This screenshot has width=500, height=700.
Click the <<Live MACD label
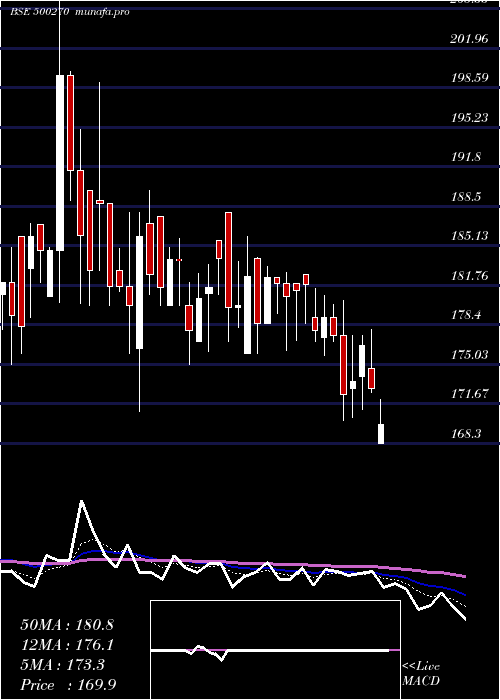(421, 674)
